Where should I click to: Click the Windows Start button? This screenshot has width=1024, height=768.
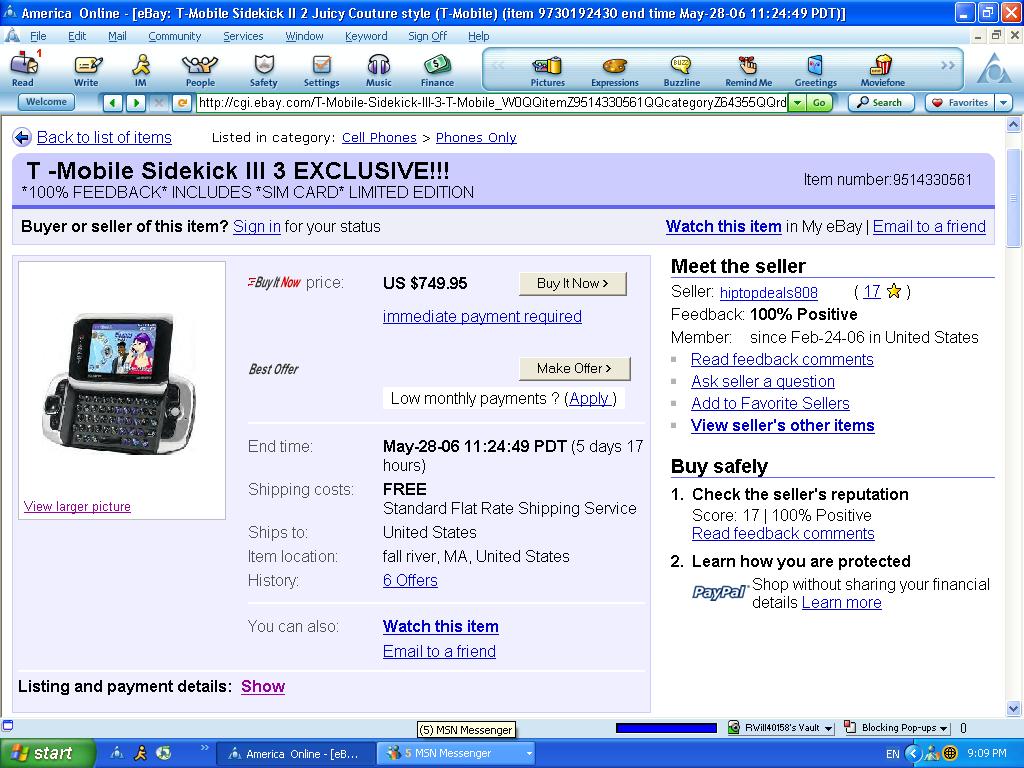47,754
